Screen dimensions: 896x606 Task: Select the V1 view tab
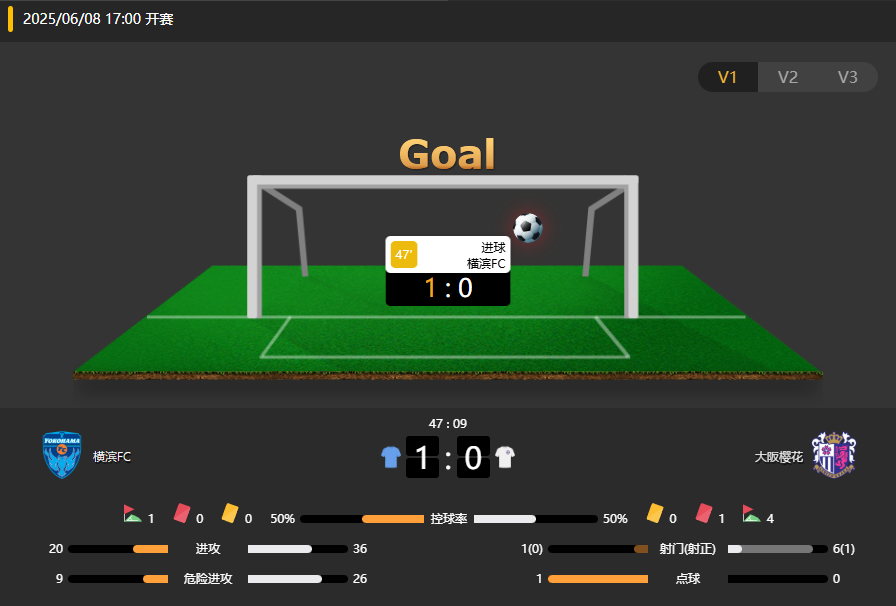coord(727,77)
